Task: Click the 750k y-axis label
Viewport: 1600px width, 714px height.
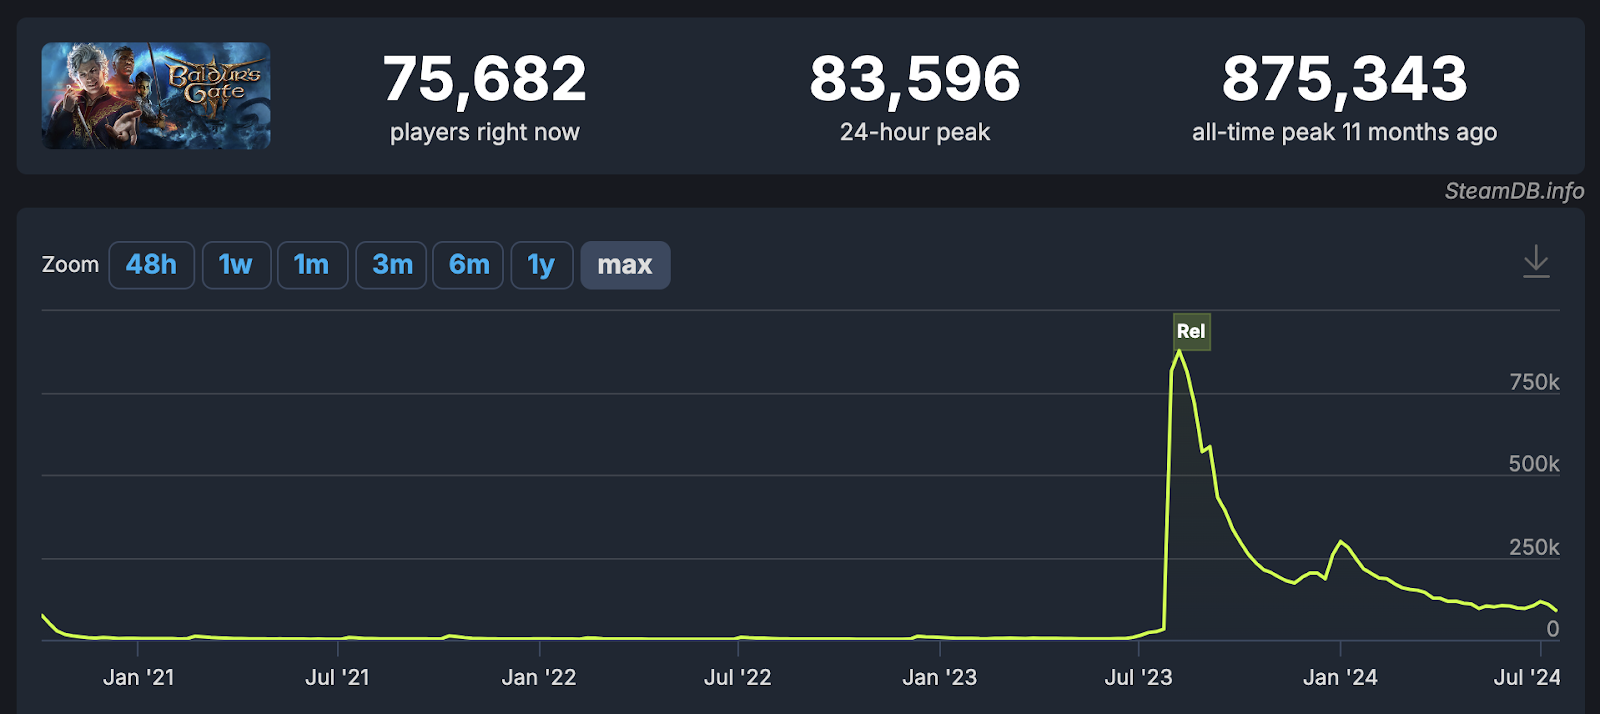Action: click(1534, 382)
